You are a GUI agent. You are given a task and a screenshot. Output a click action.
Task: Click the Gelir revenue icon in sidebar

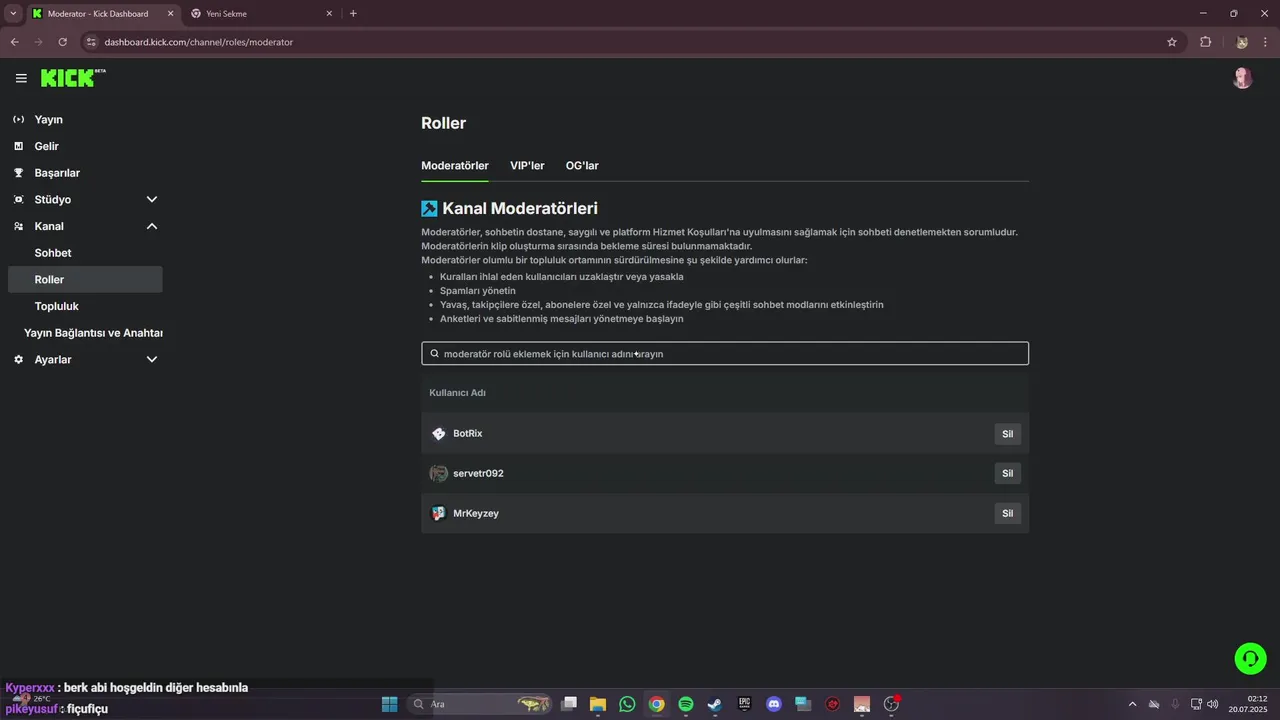[x=18, y=146]
